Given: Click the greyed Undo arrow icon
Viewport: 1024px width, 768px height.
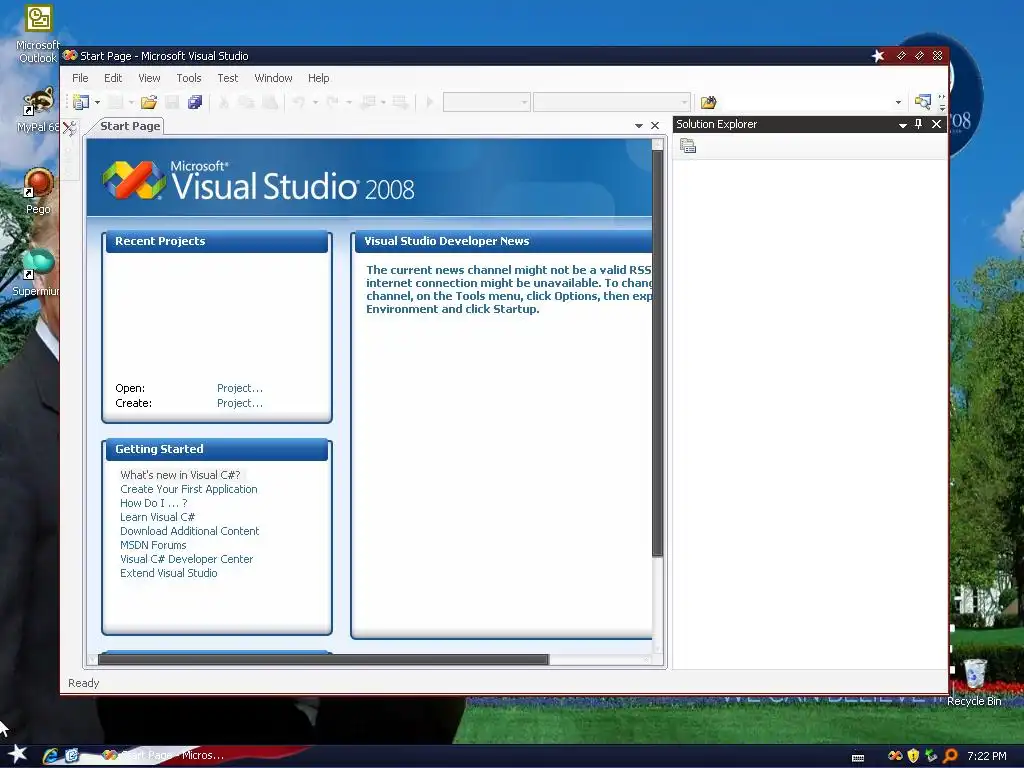Looking at the screenshot, I should coord(299,102).
